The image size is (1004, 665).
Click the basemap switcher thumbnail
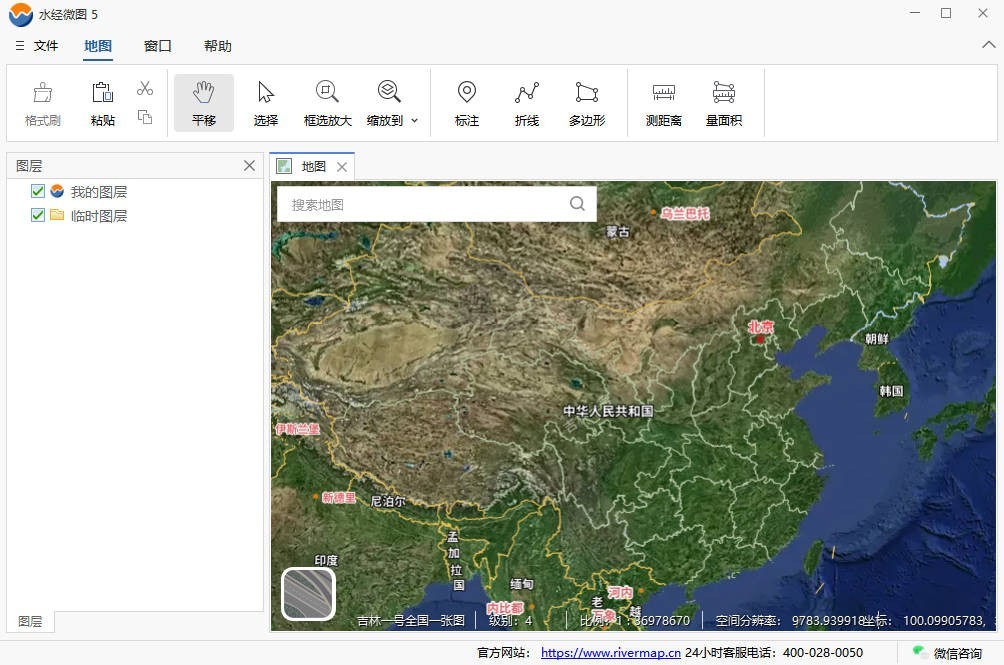(x=308, y=593)
